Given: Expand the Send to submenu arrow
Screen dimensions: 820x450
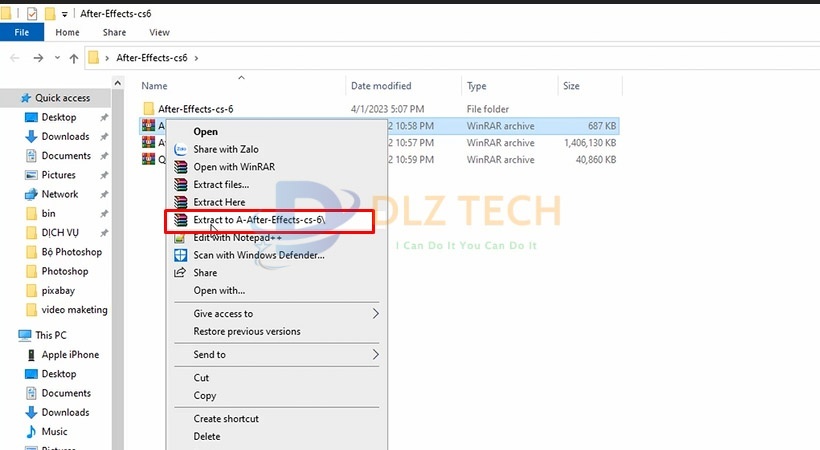Looking at the screenshot, I should pos(375,354).
